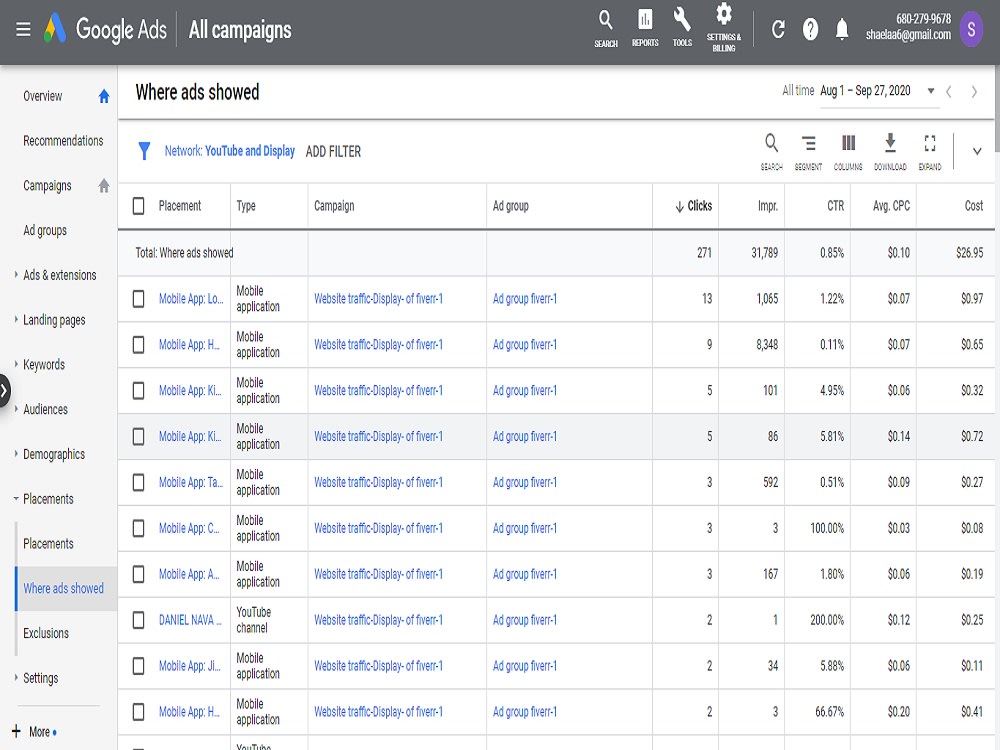Screen dimensions: 1000x750
Task: Sort table by Clicks column header
Action: pyautogui.click(x=693, y=206)
